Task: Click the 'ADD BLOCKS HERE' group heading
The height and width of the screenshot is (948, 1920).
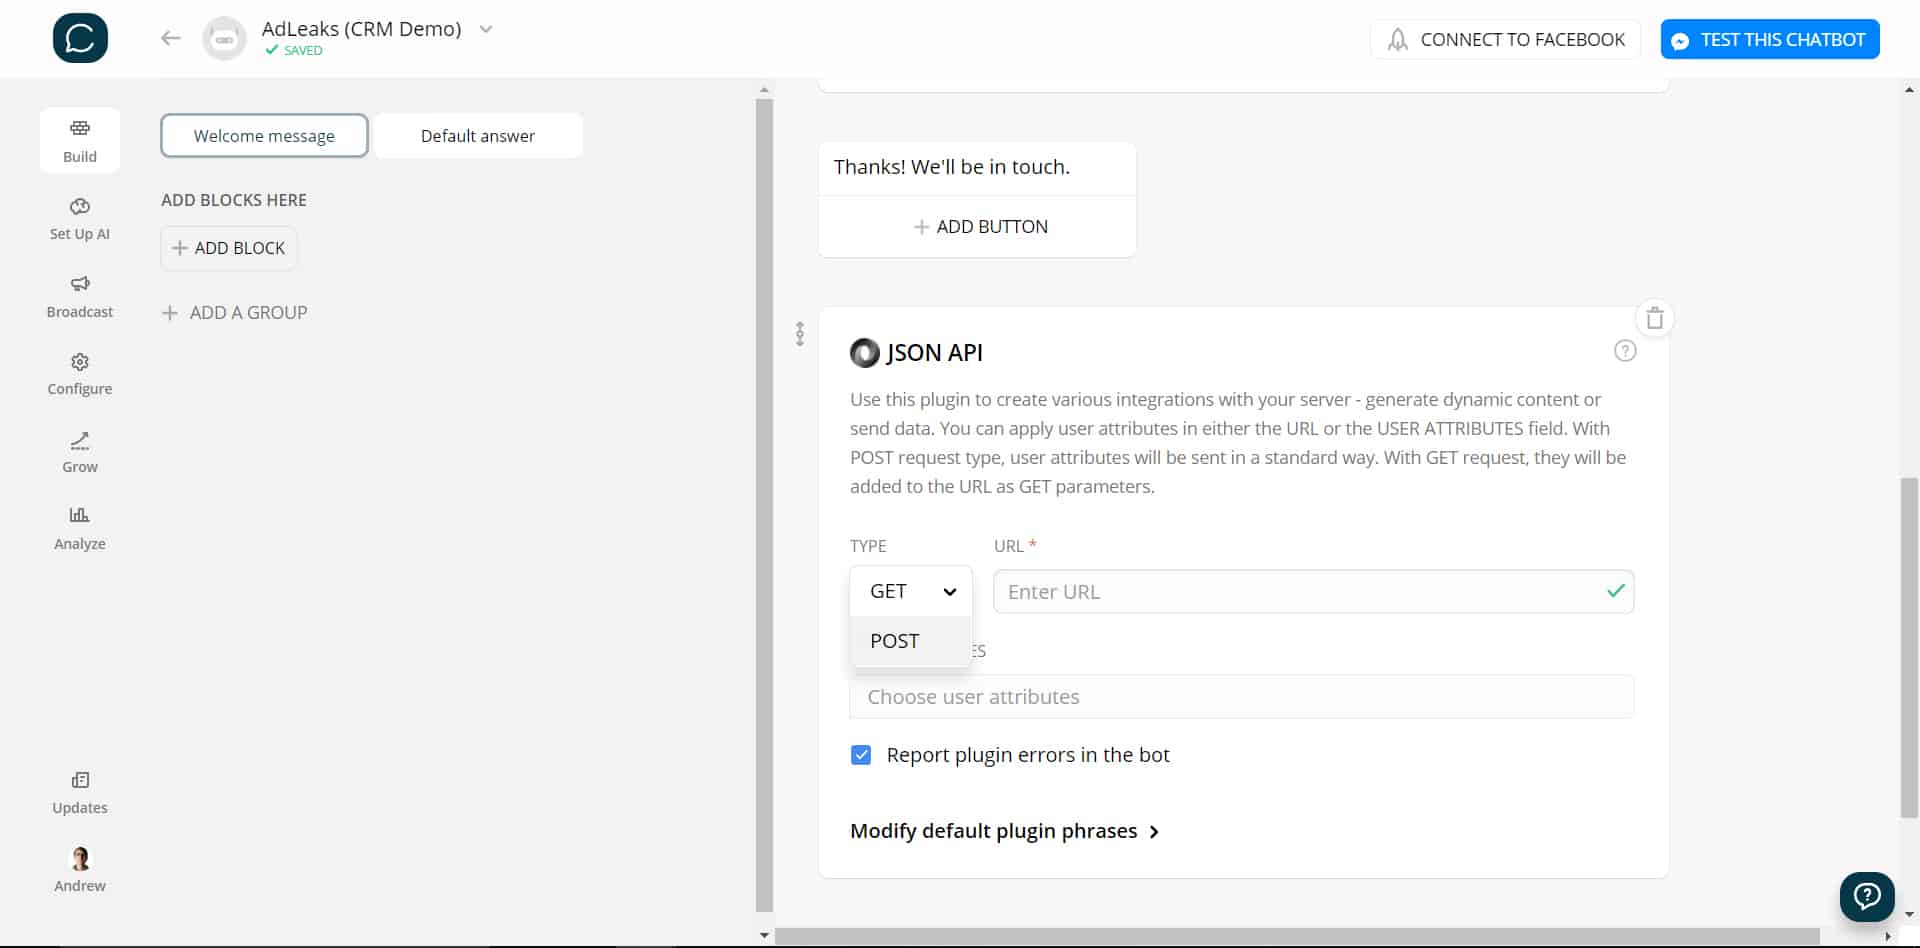Action: 234,200
